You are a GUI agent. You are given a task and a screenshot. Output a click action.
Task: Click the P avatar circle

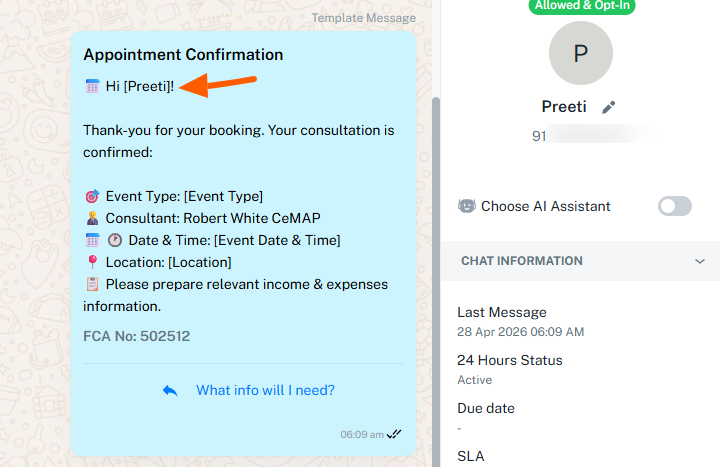coord(581,53)
